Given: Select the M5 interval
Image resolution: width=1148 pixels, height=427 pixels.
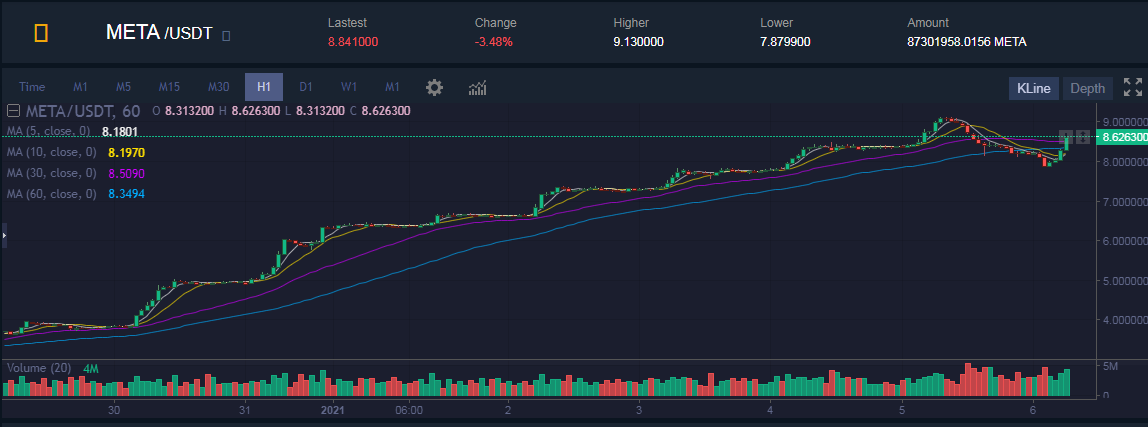Looking at the screenshot, I should click(x=124, y=87).
